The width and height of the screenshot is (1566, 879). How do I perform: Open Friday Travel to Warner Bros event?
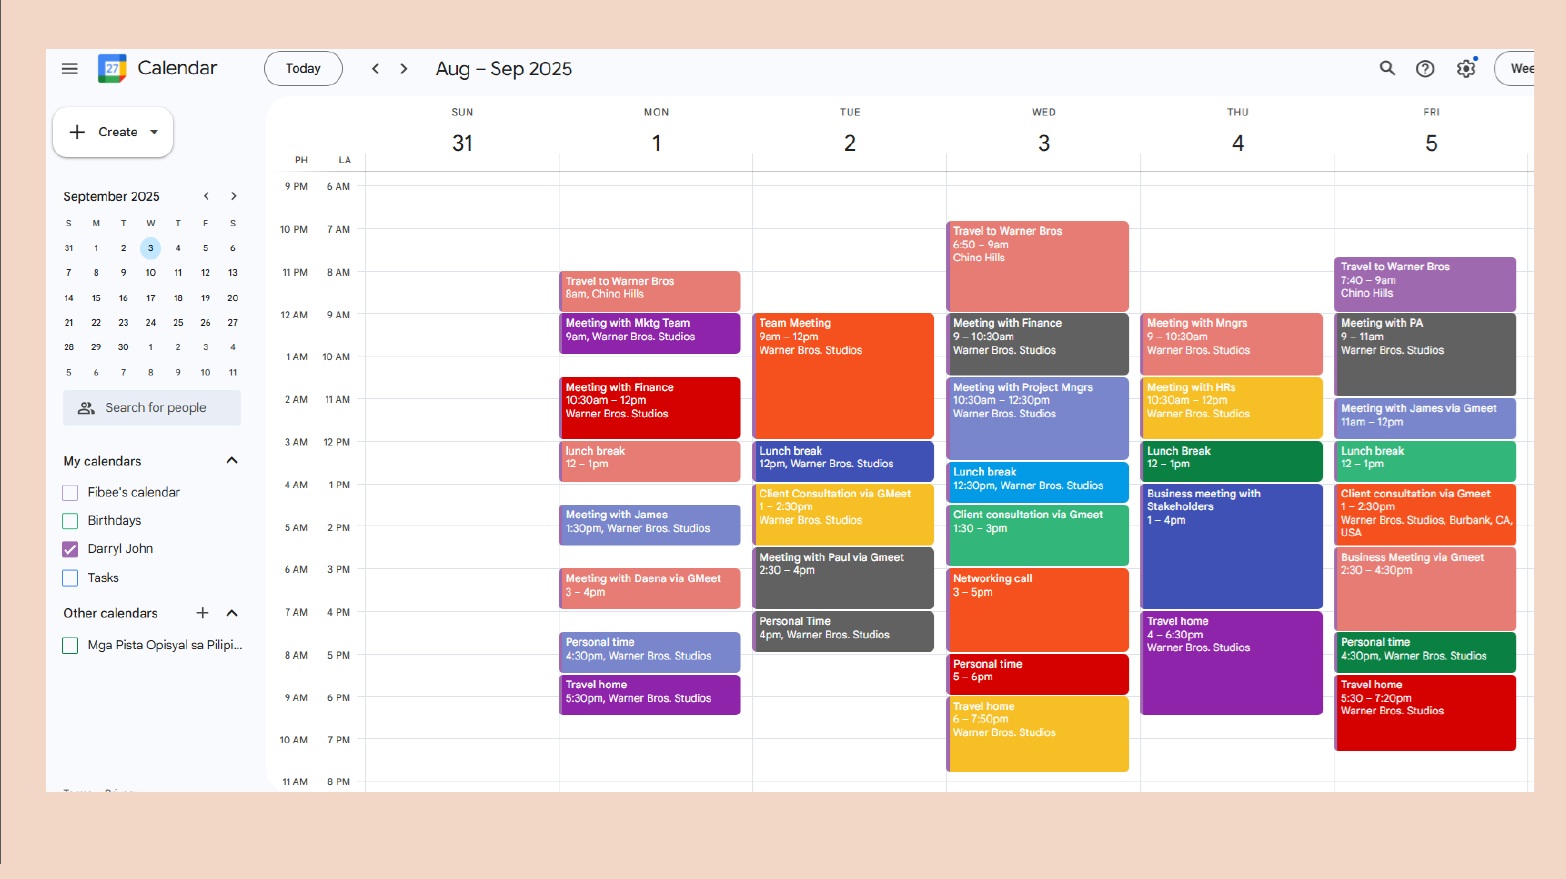(1425, 284)
